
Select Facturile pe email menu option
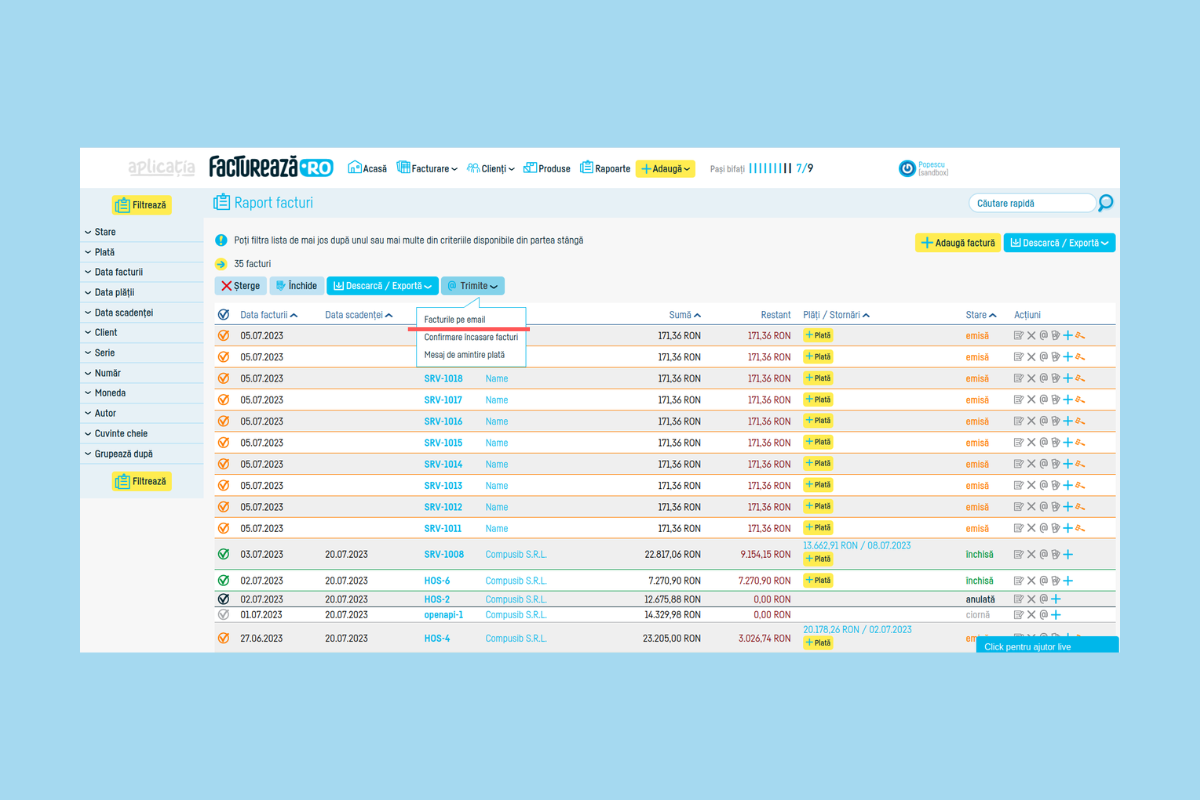(x=454, y=319)
